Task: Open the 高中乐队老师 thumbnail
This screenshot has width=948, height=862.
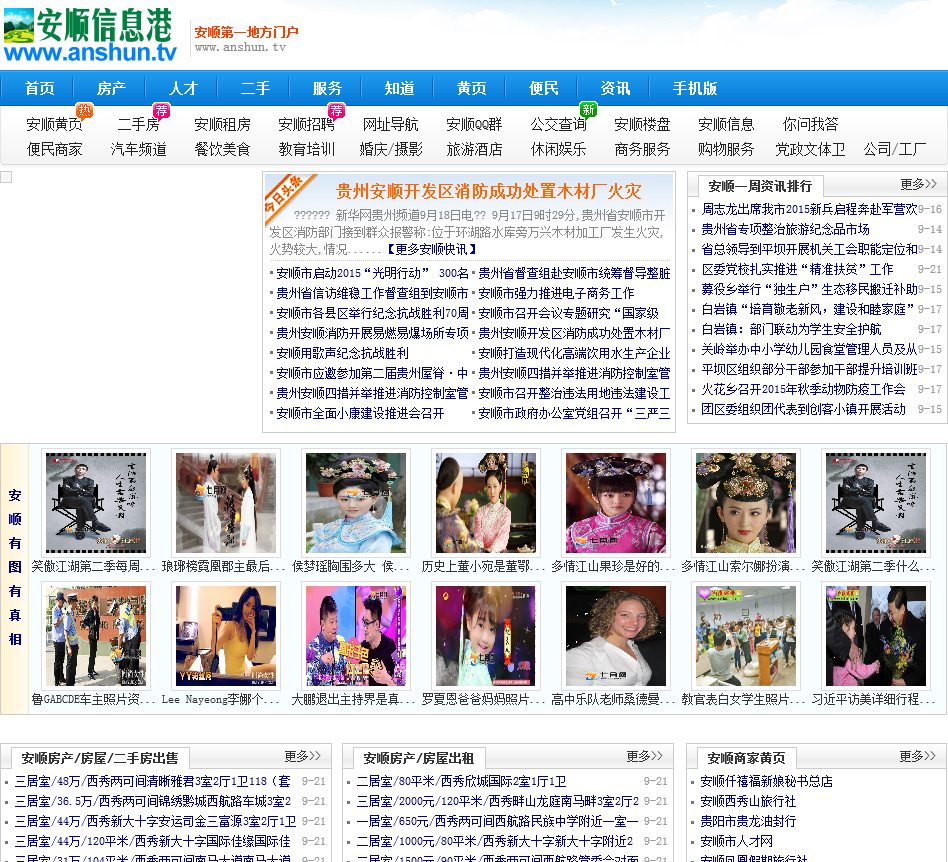Action: point(615,636)
